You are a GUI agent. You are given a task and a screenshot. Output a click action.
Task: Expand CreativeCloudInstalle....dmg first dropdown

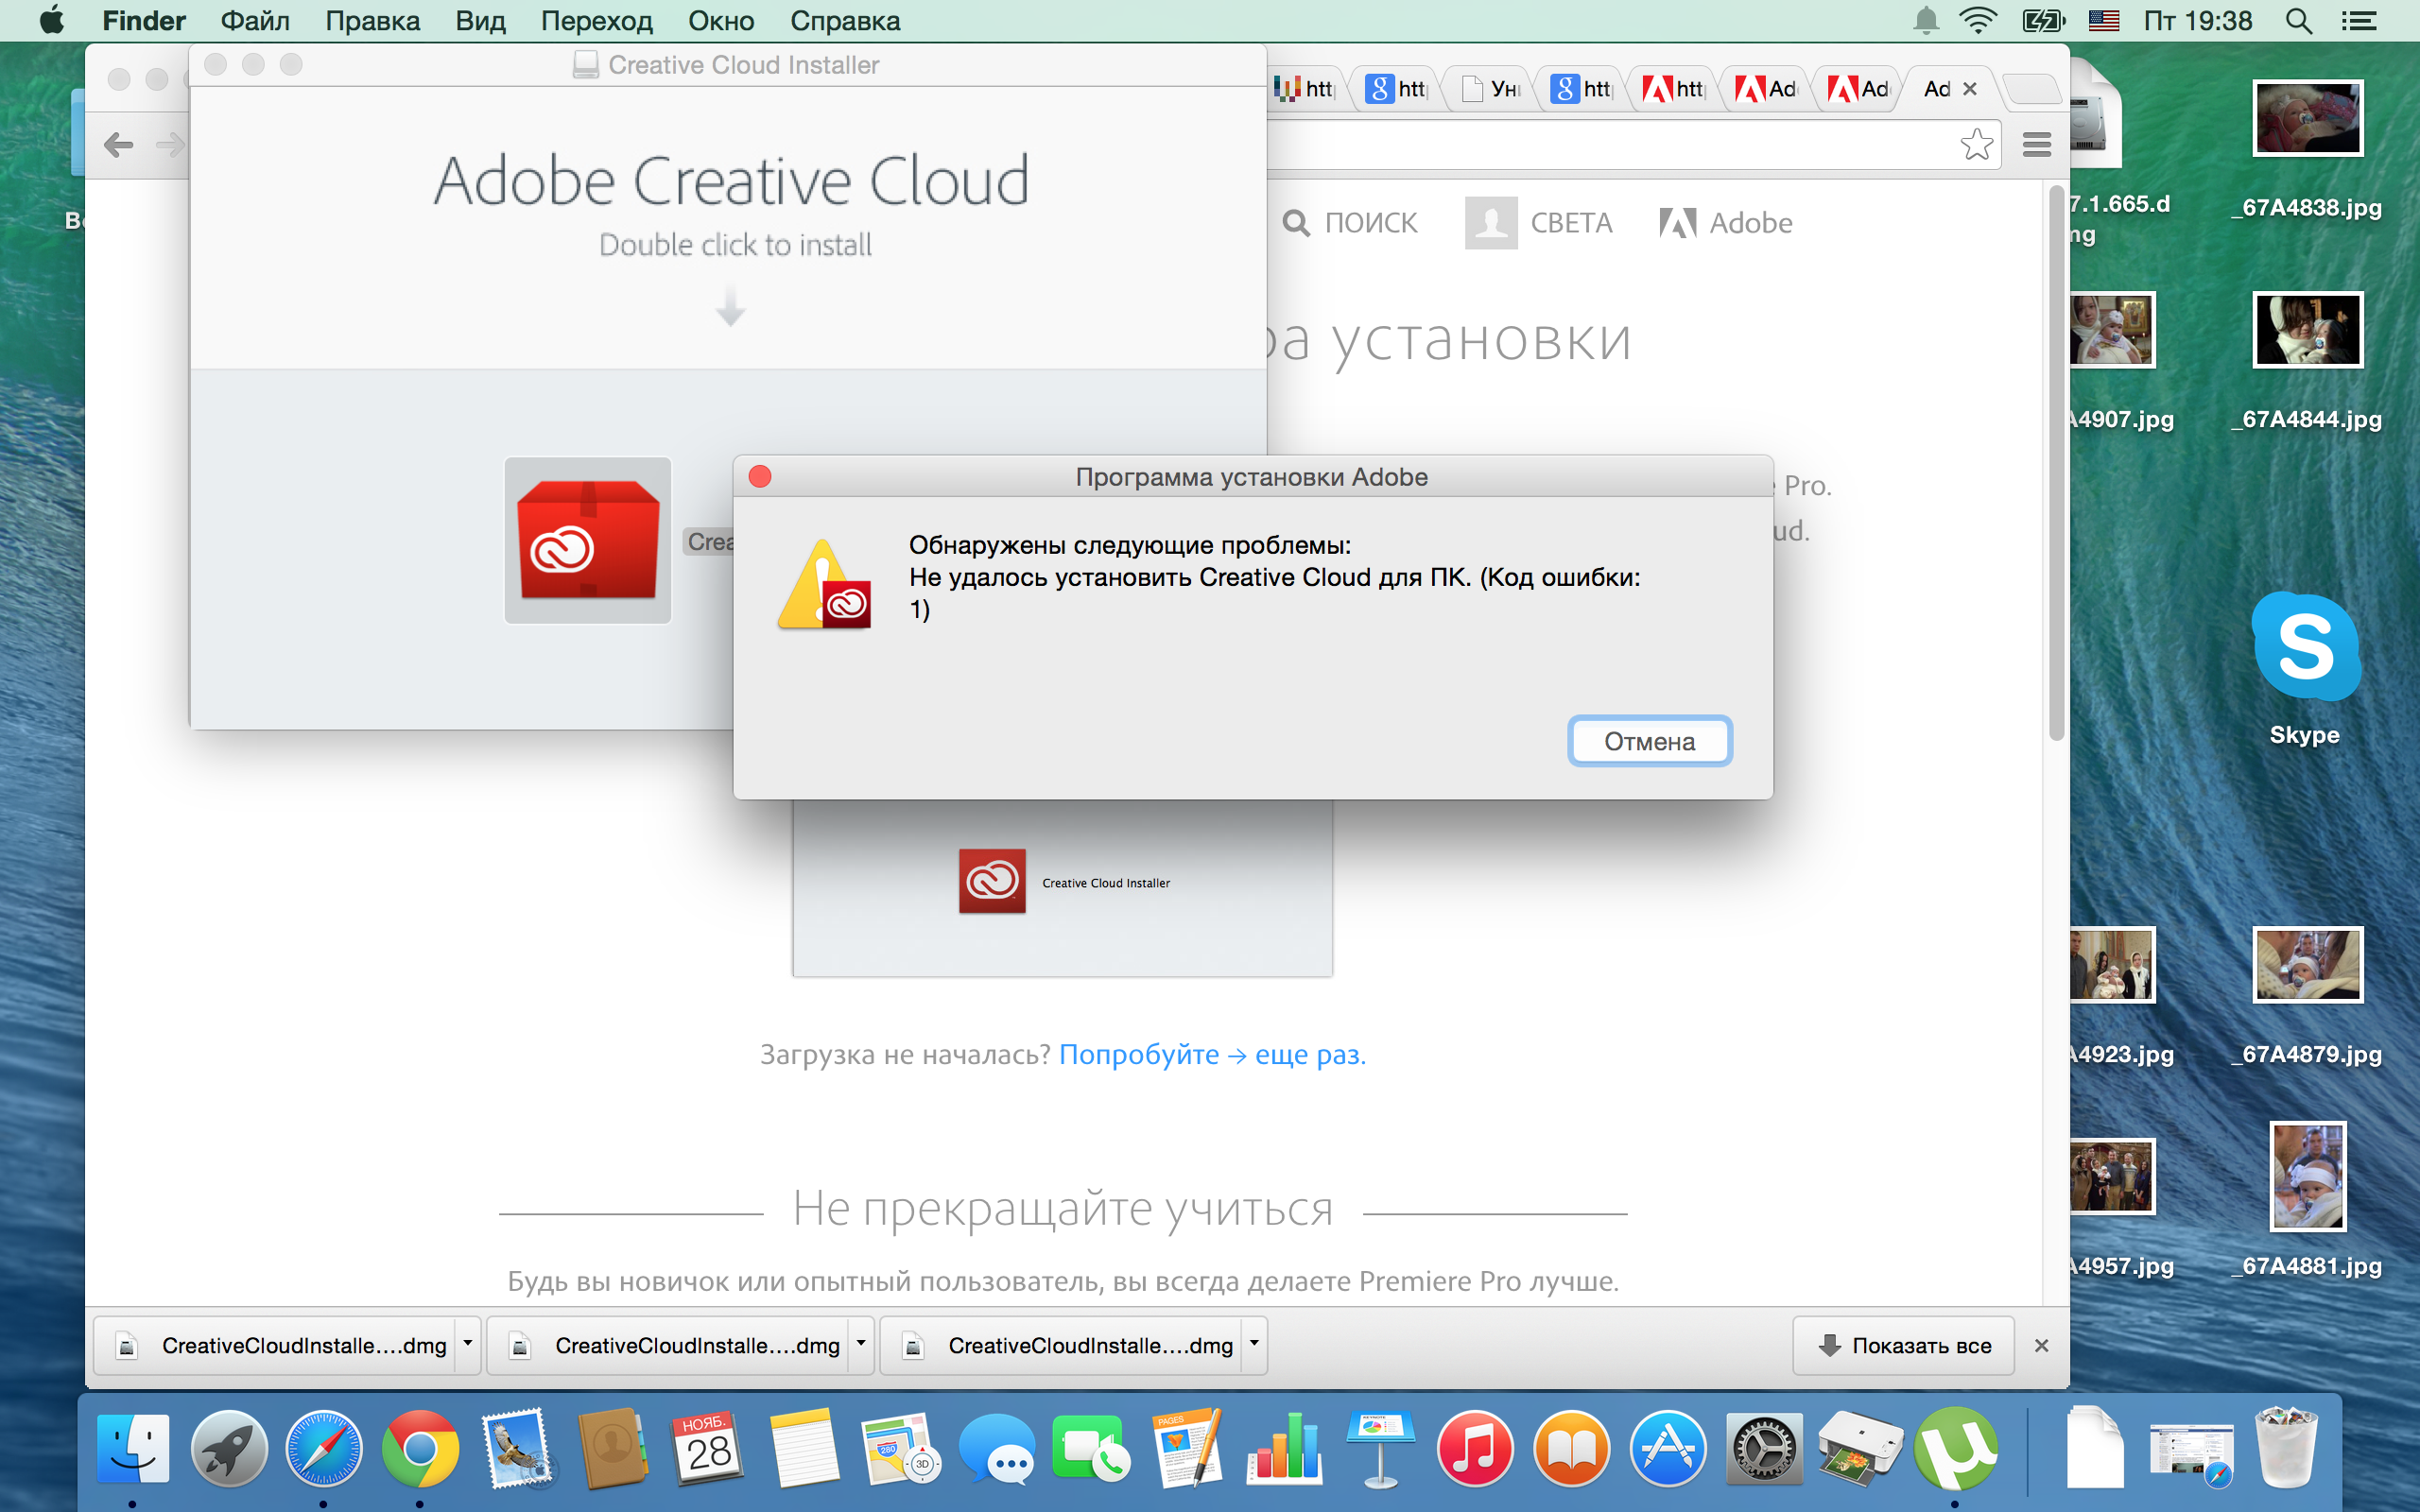(469, 1341)
